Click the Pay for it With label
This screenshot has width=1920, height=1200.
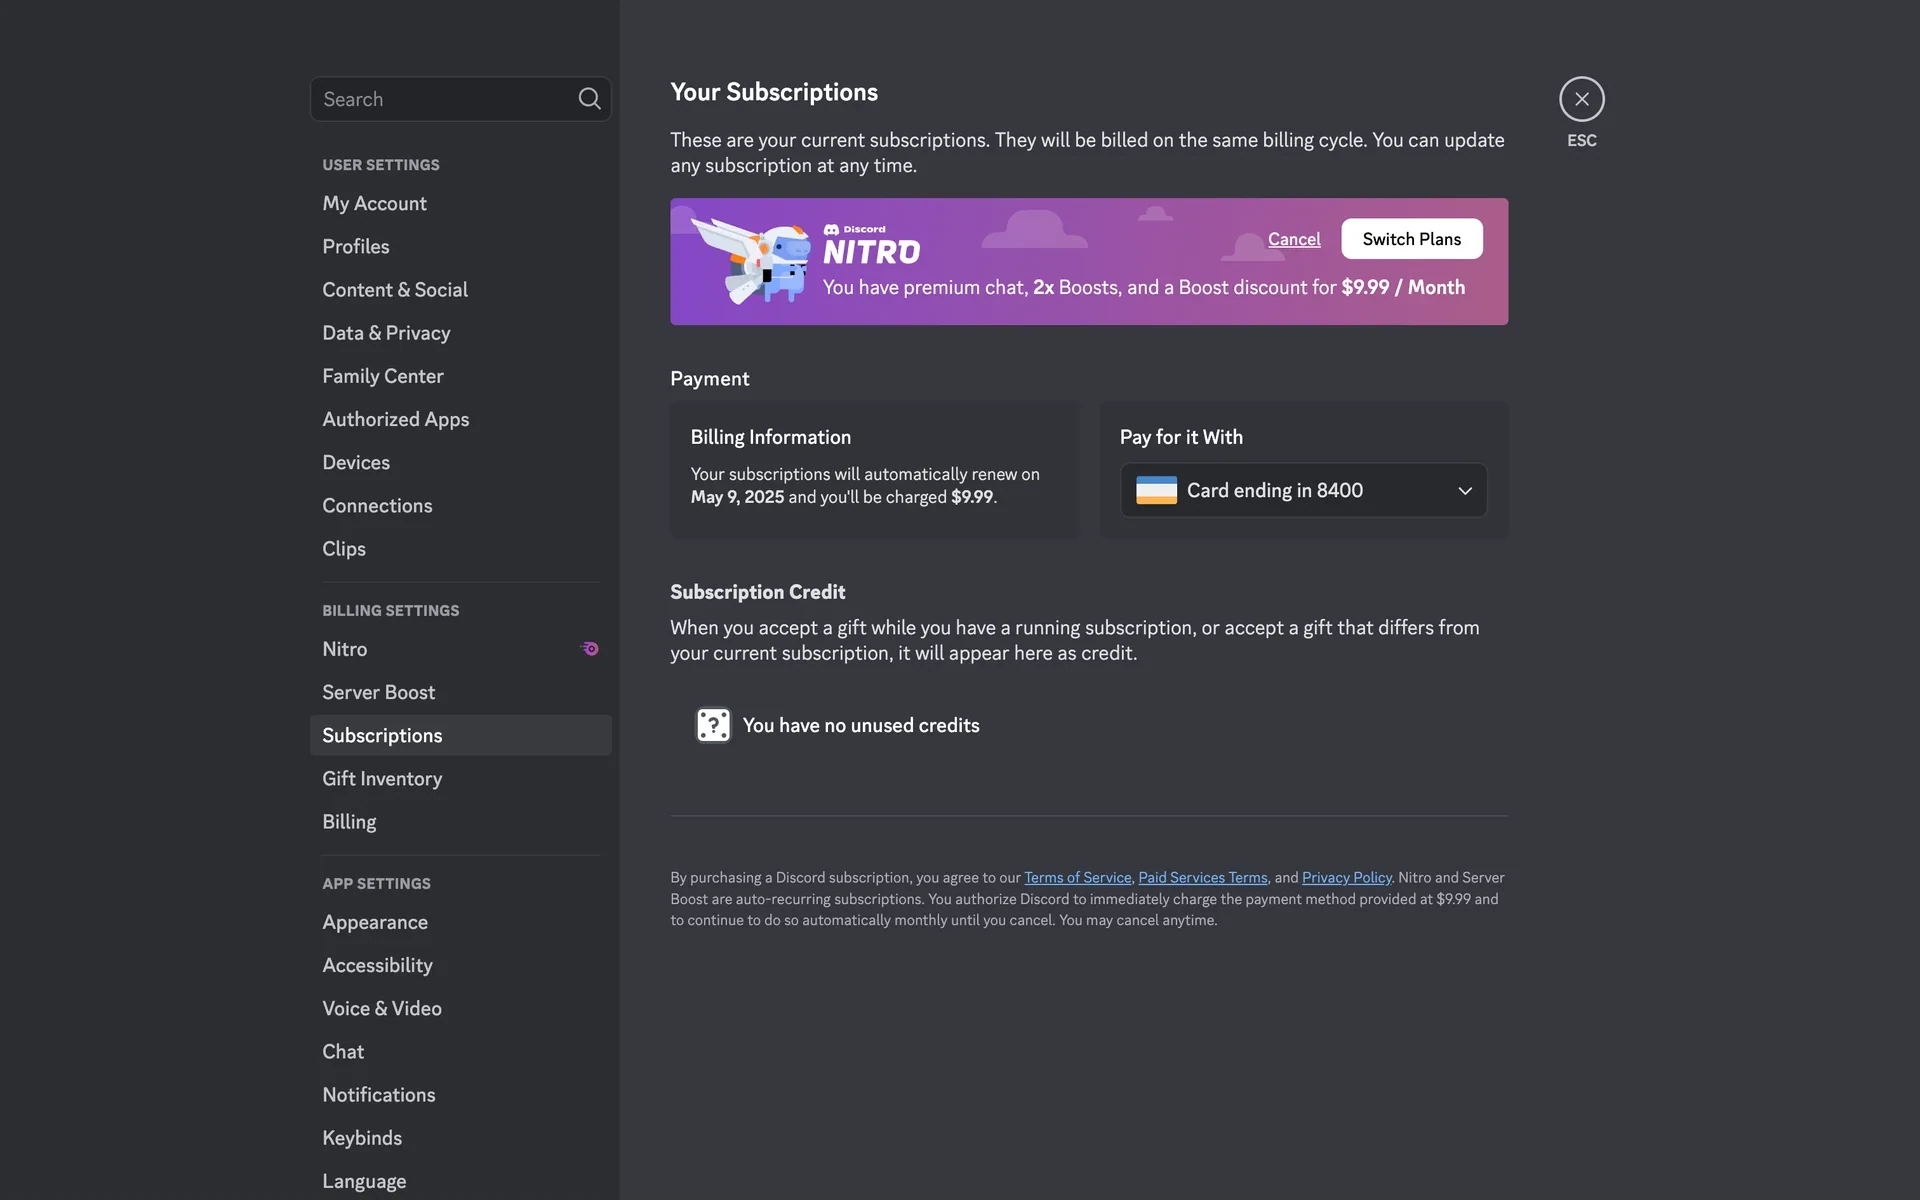[x=1181, y=437]
